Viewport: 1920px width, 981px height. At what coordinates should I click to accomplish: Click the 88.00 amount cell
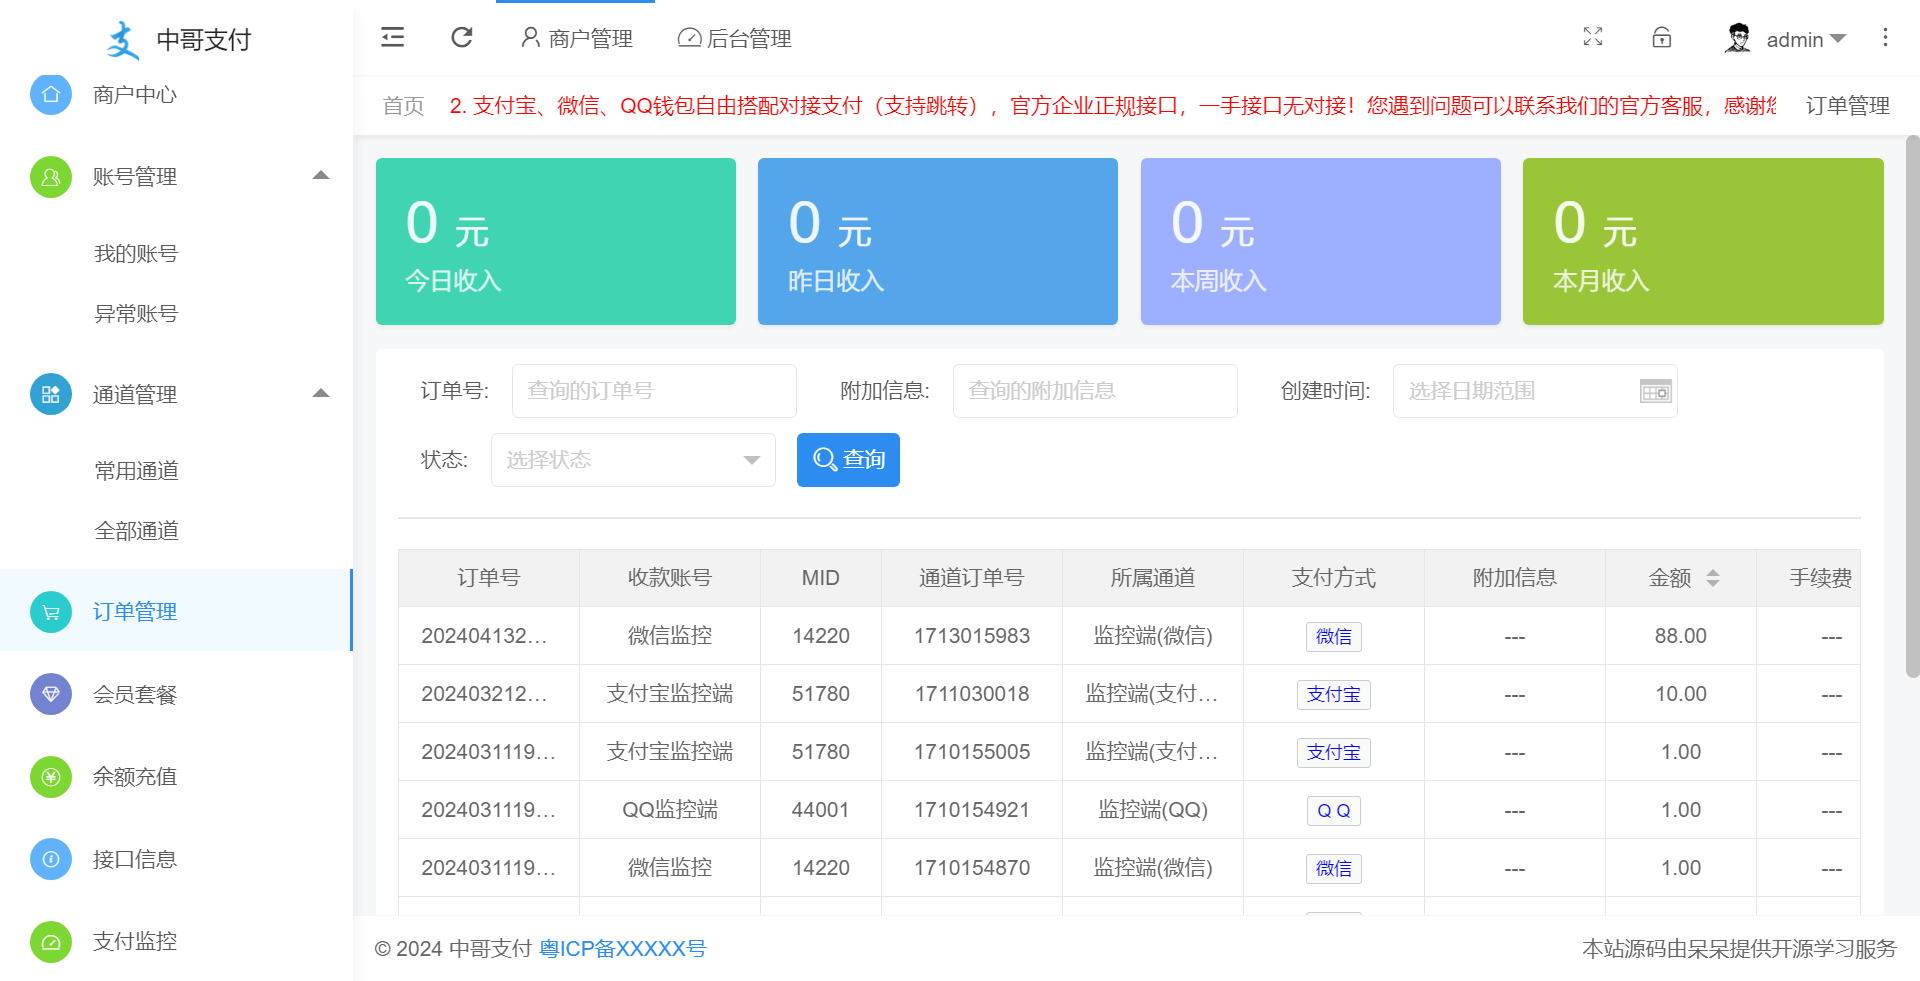[1681, 636]
